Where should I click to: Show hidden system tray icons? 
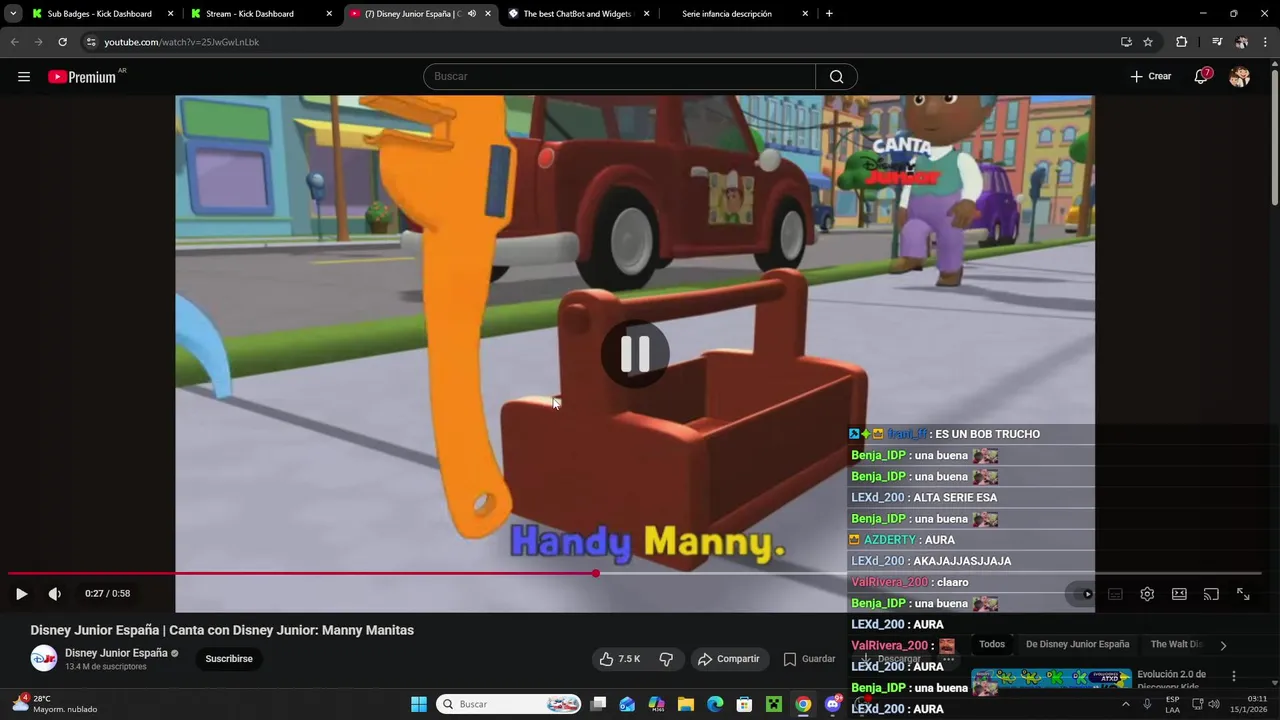1125,704
